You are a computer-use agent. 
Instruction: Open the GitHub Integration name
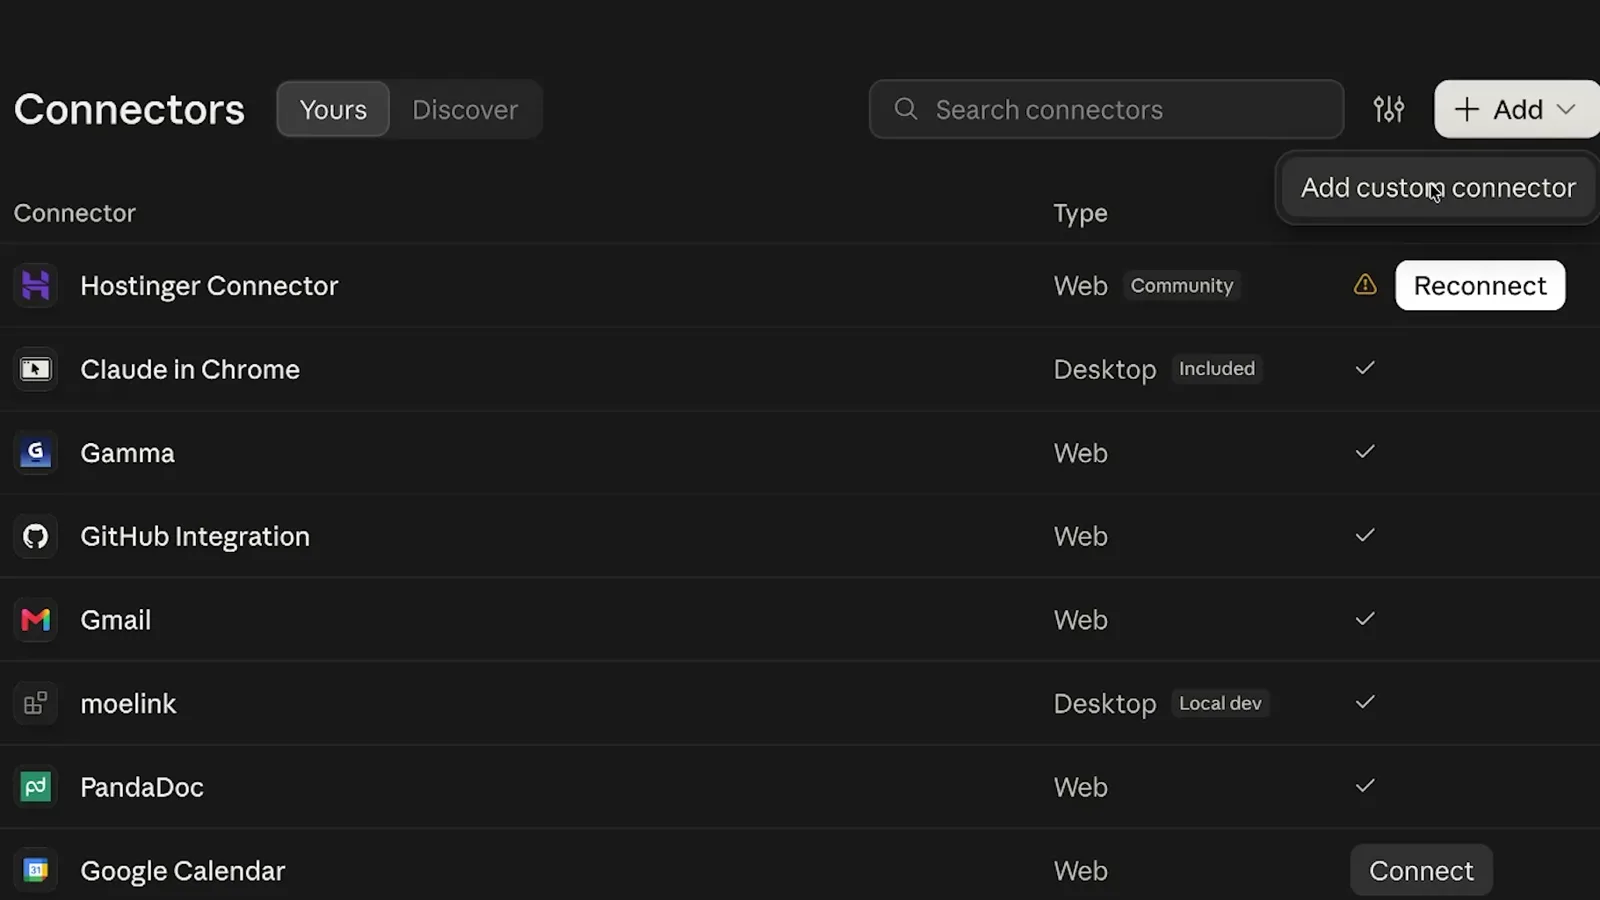[195, 537]
